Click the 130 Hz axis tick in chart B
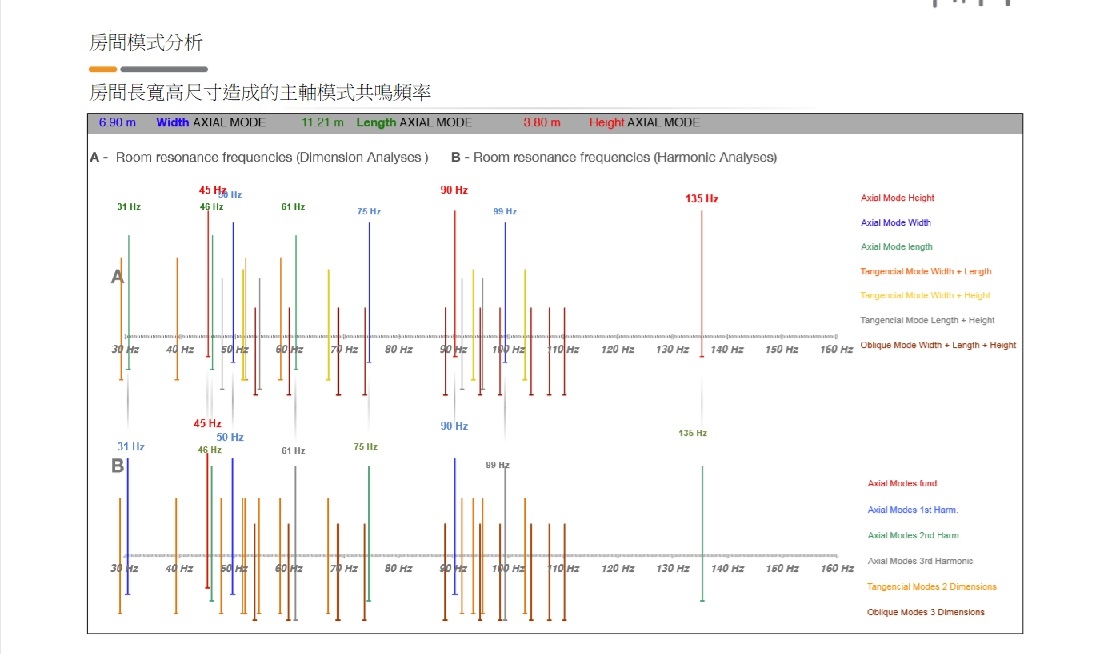The width and height of the screenshot is (1110, 654). point(673,568)
